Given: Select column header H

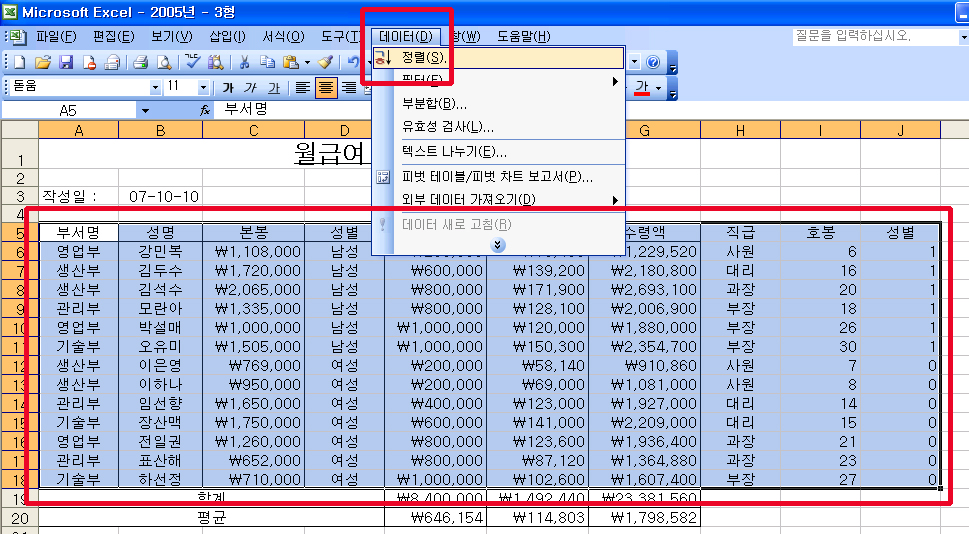Looking at the screenshot, I should (740, 130).
